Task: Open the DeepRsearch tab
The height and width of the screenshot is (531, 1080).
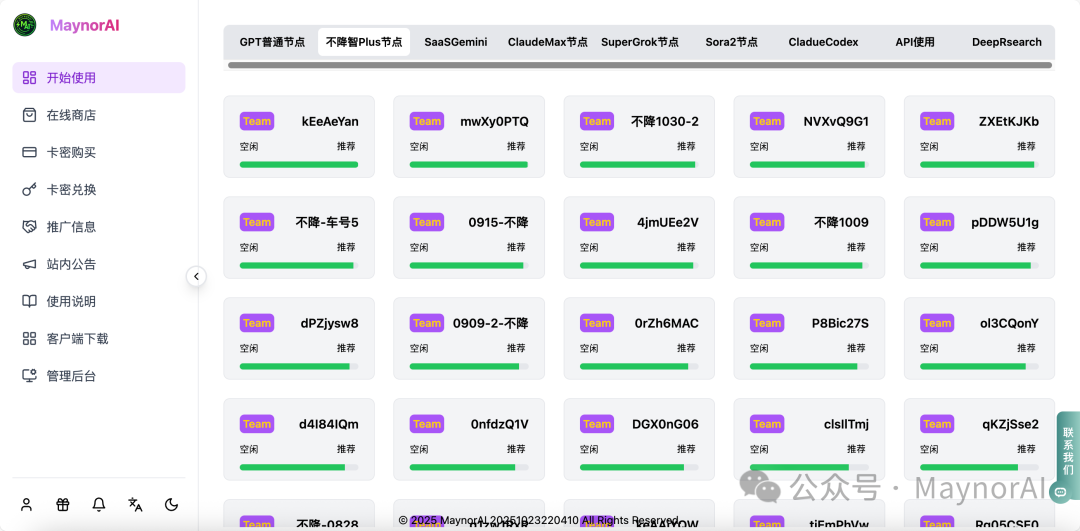Action: pyautogui.click(x=1007, y=42)
